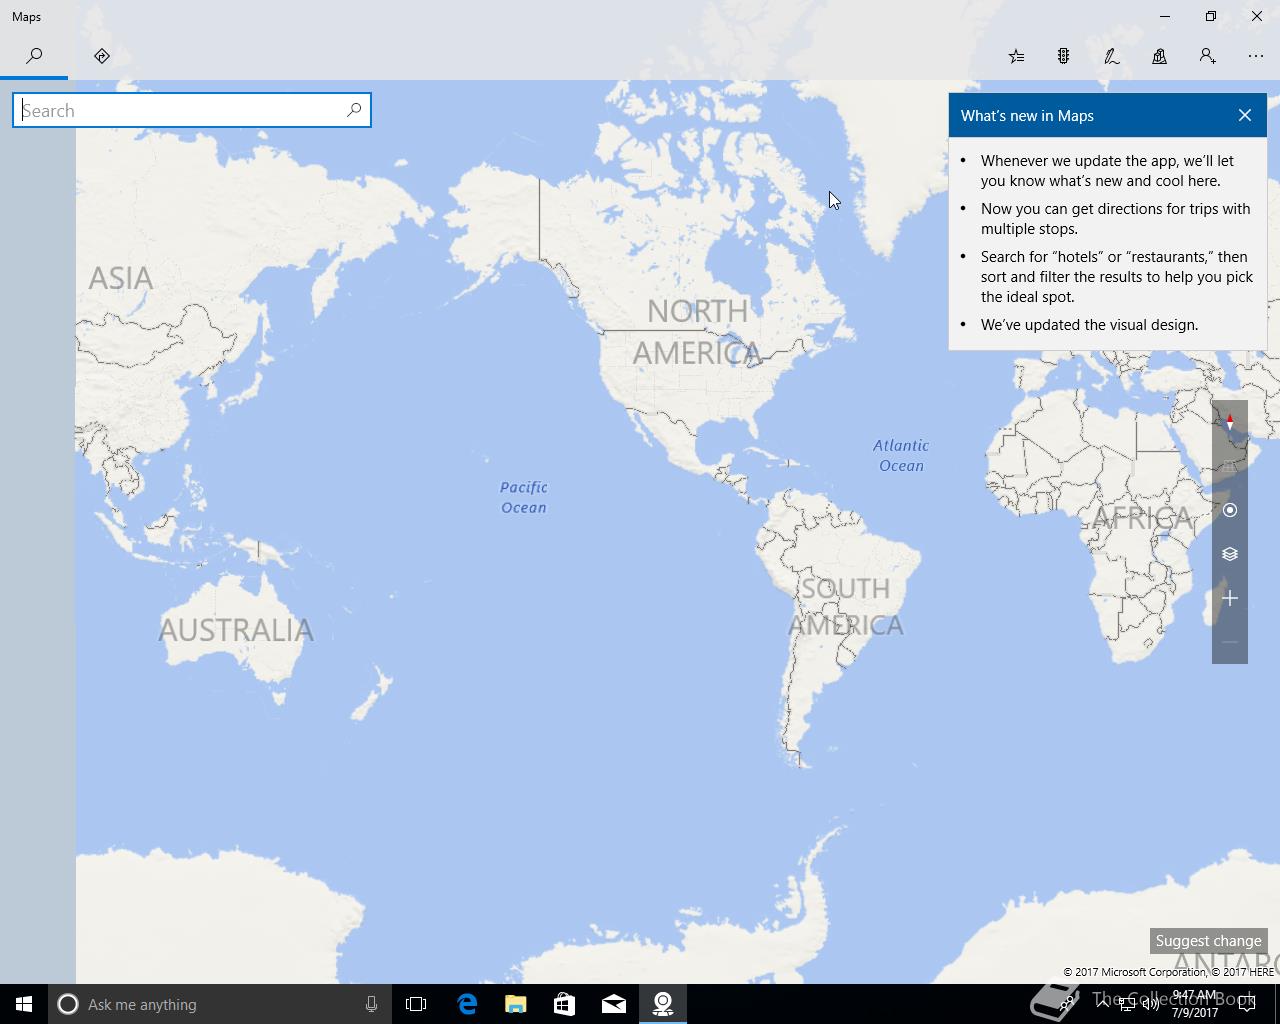The height and width of the screenshot is (1024, 1280).
Task: Open File Explorer from taskbar
Action: pyautogui.click(x=515, y=1004)
